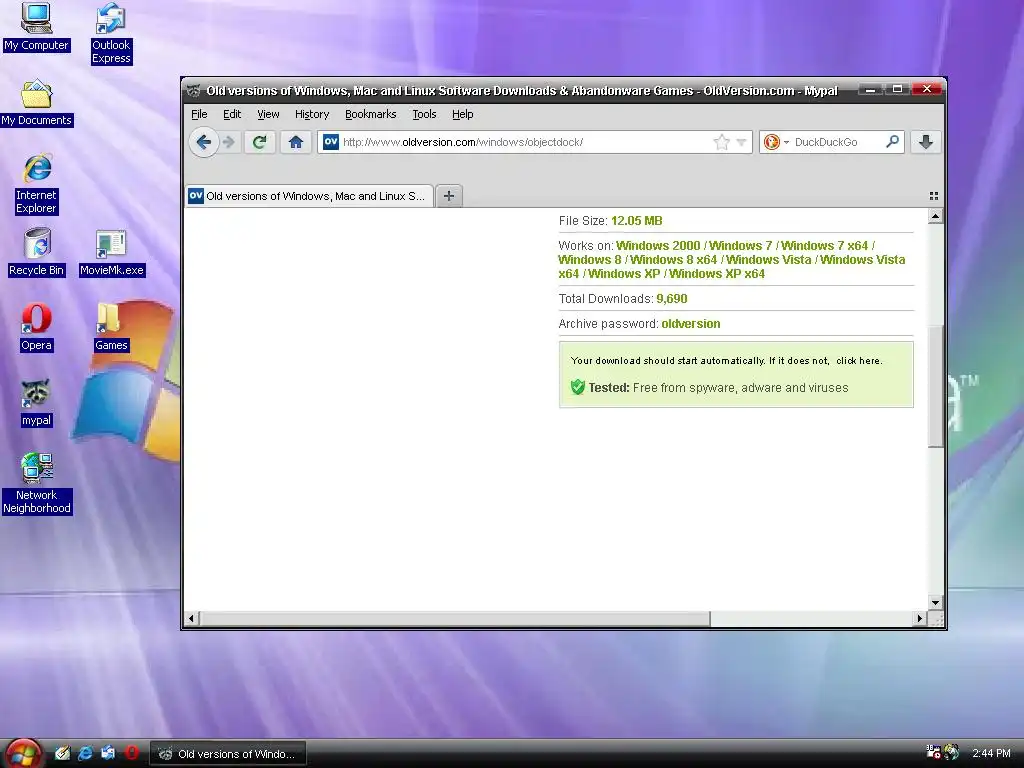The width and height of the screenshot is (1024, 768).
Task: Click the green Tested shield icon
Action: 577,387
